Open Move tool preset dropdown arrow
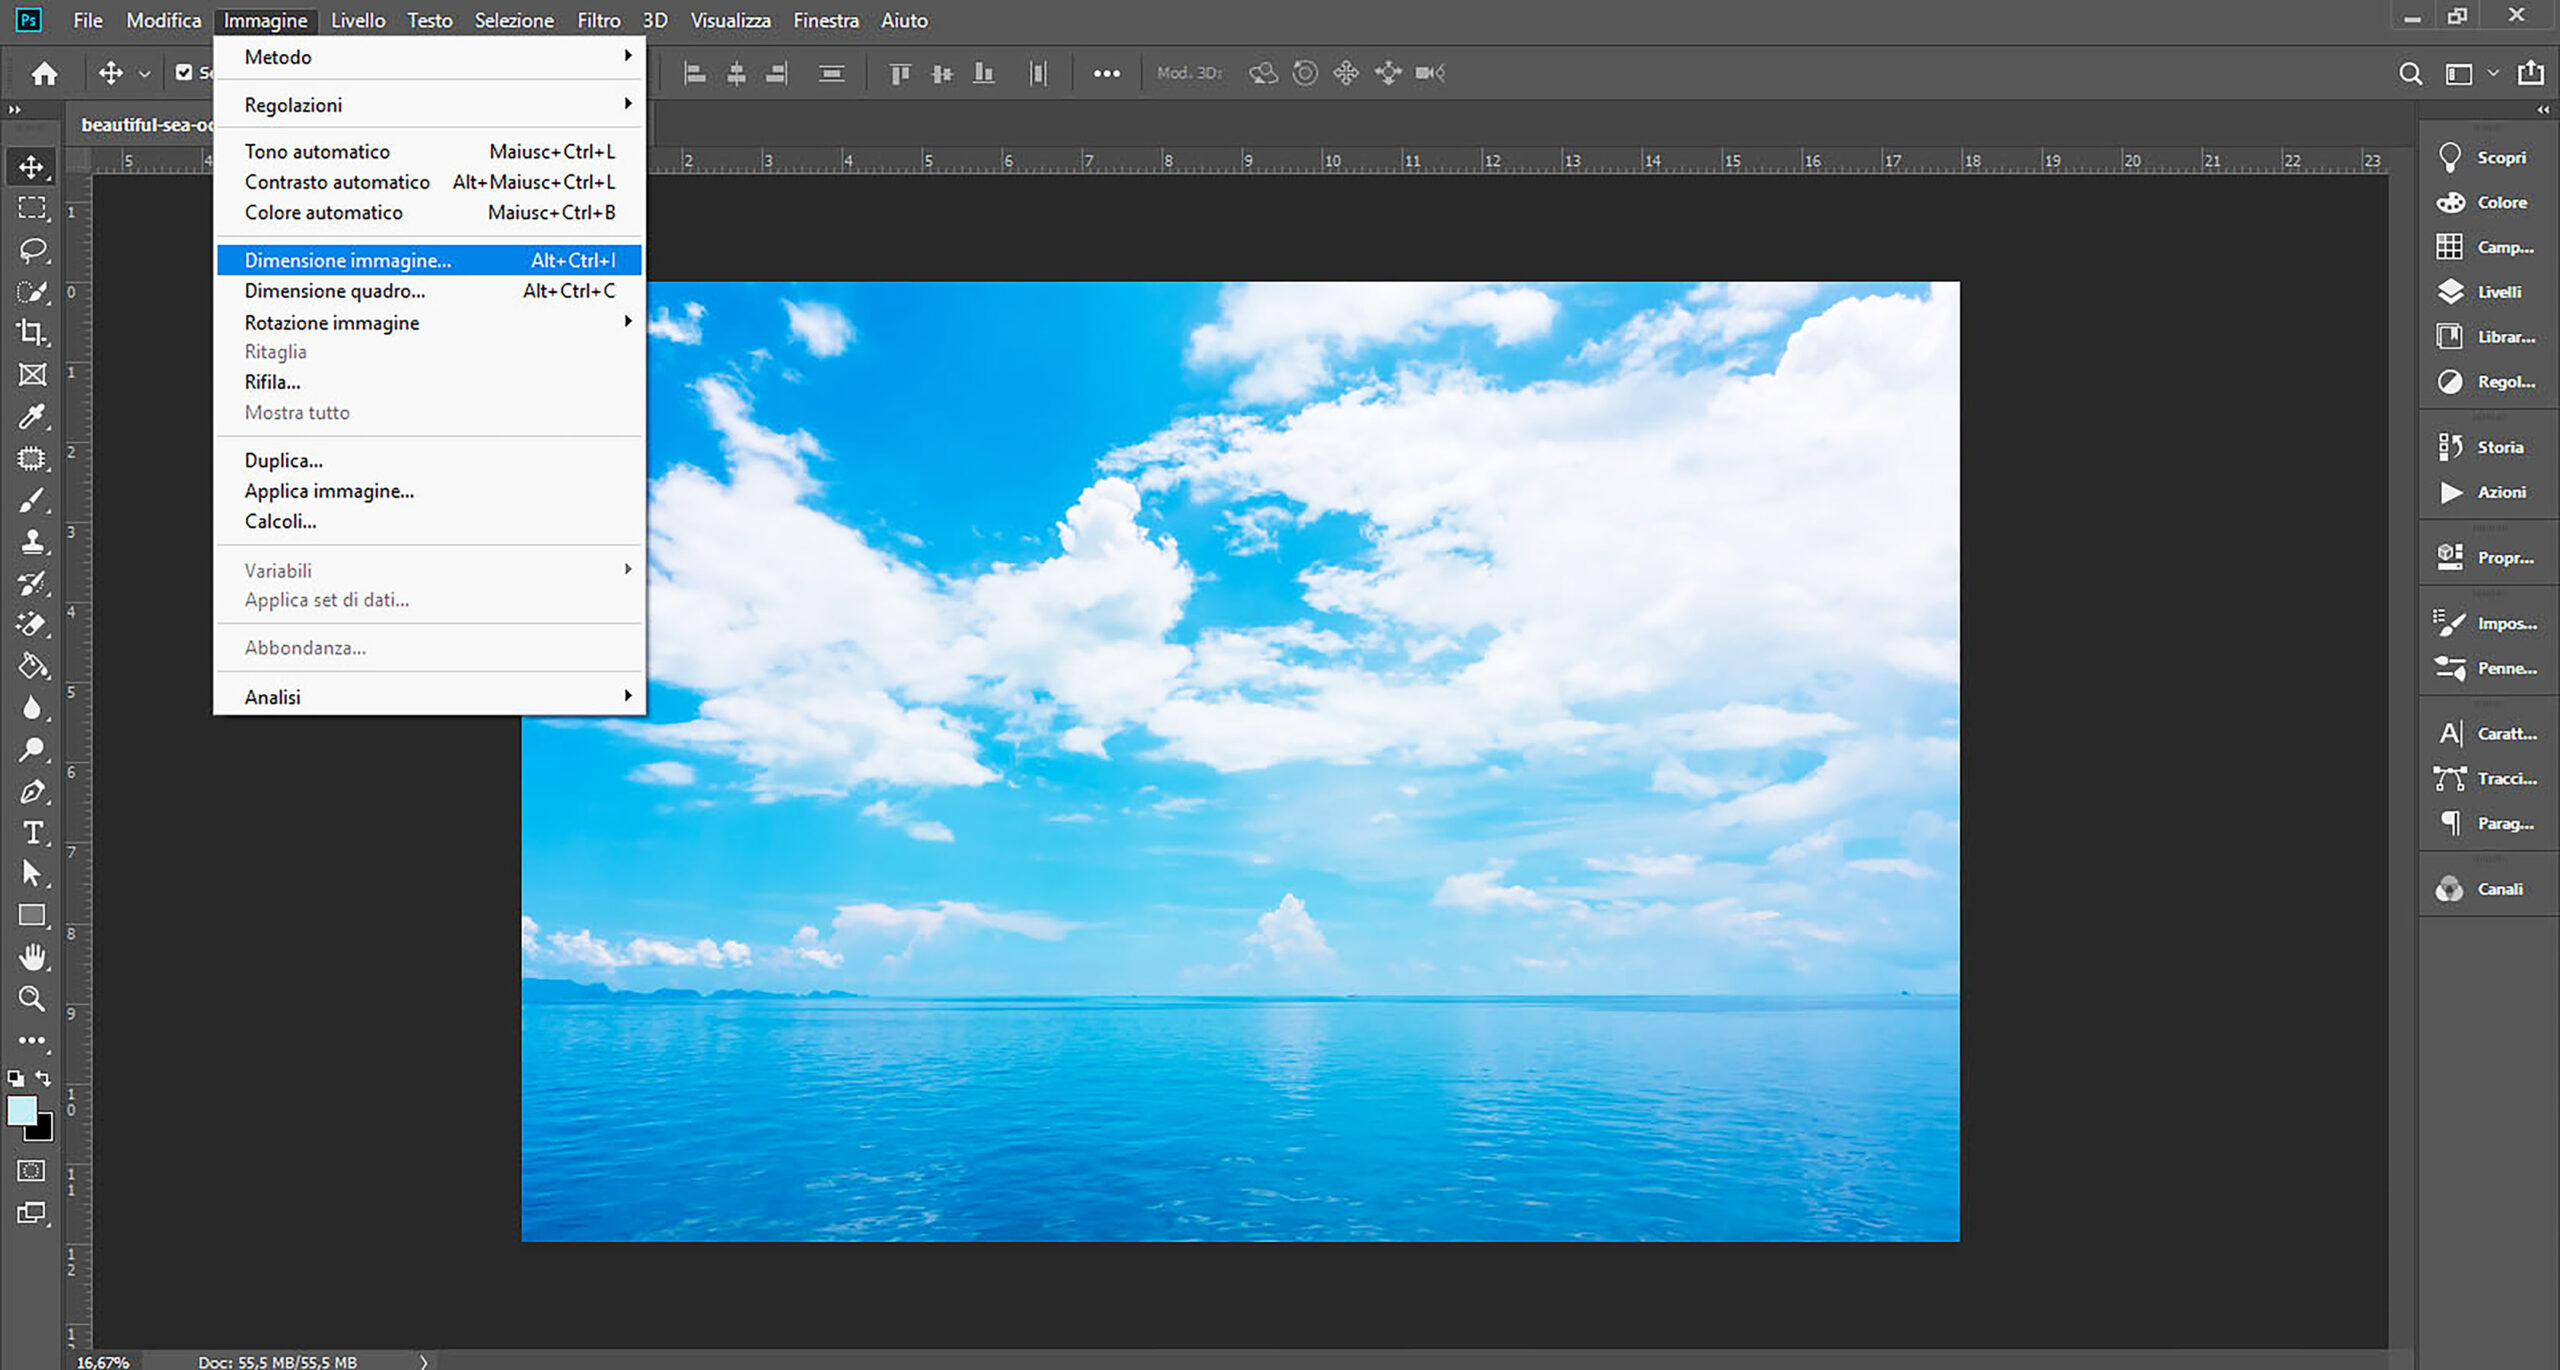 (x=144, y=74)
